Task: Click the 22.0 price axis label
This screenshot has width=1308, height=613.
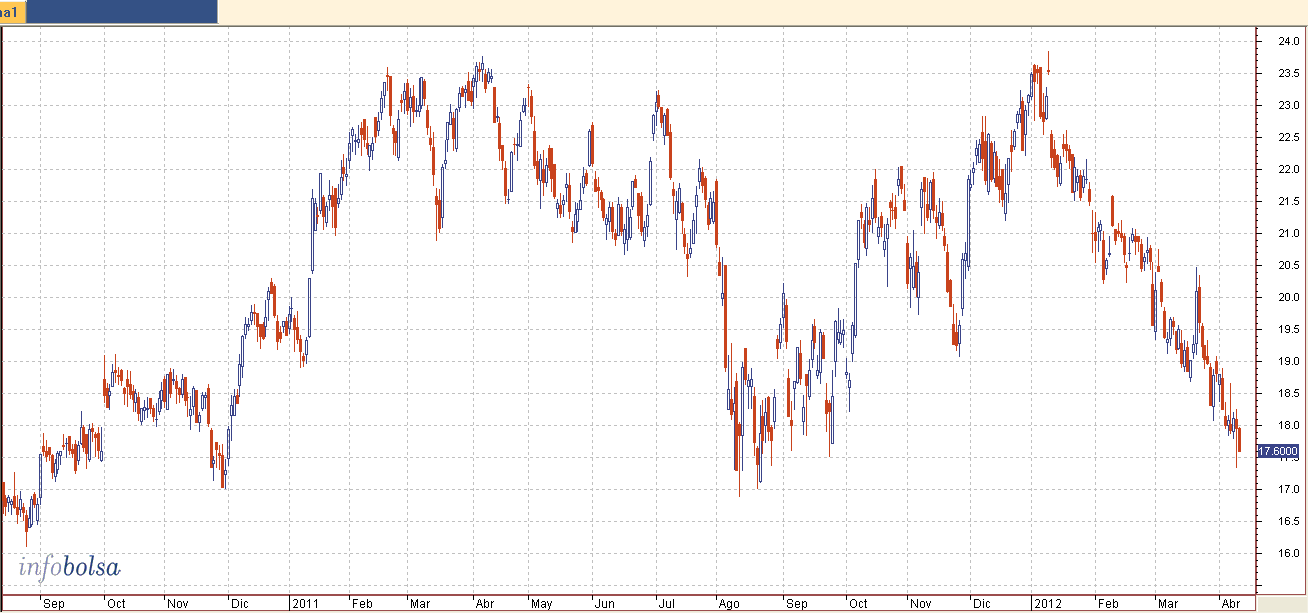Action: pos(1288,169)
